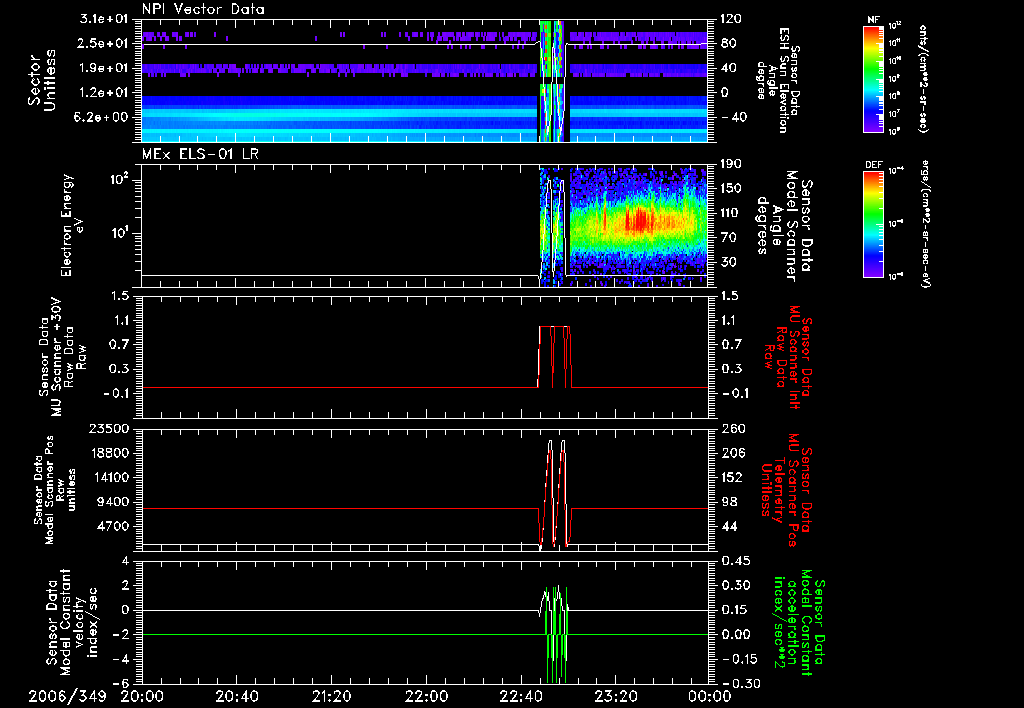Click the 0.45 acceleration tick label
Image resolution: width=1024 pixels, height=708 pixels.
pos(735,561)
